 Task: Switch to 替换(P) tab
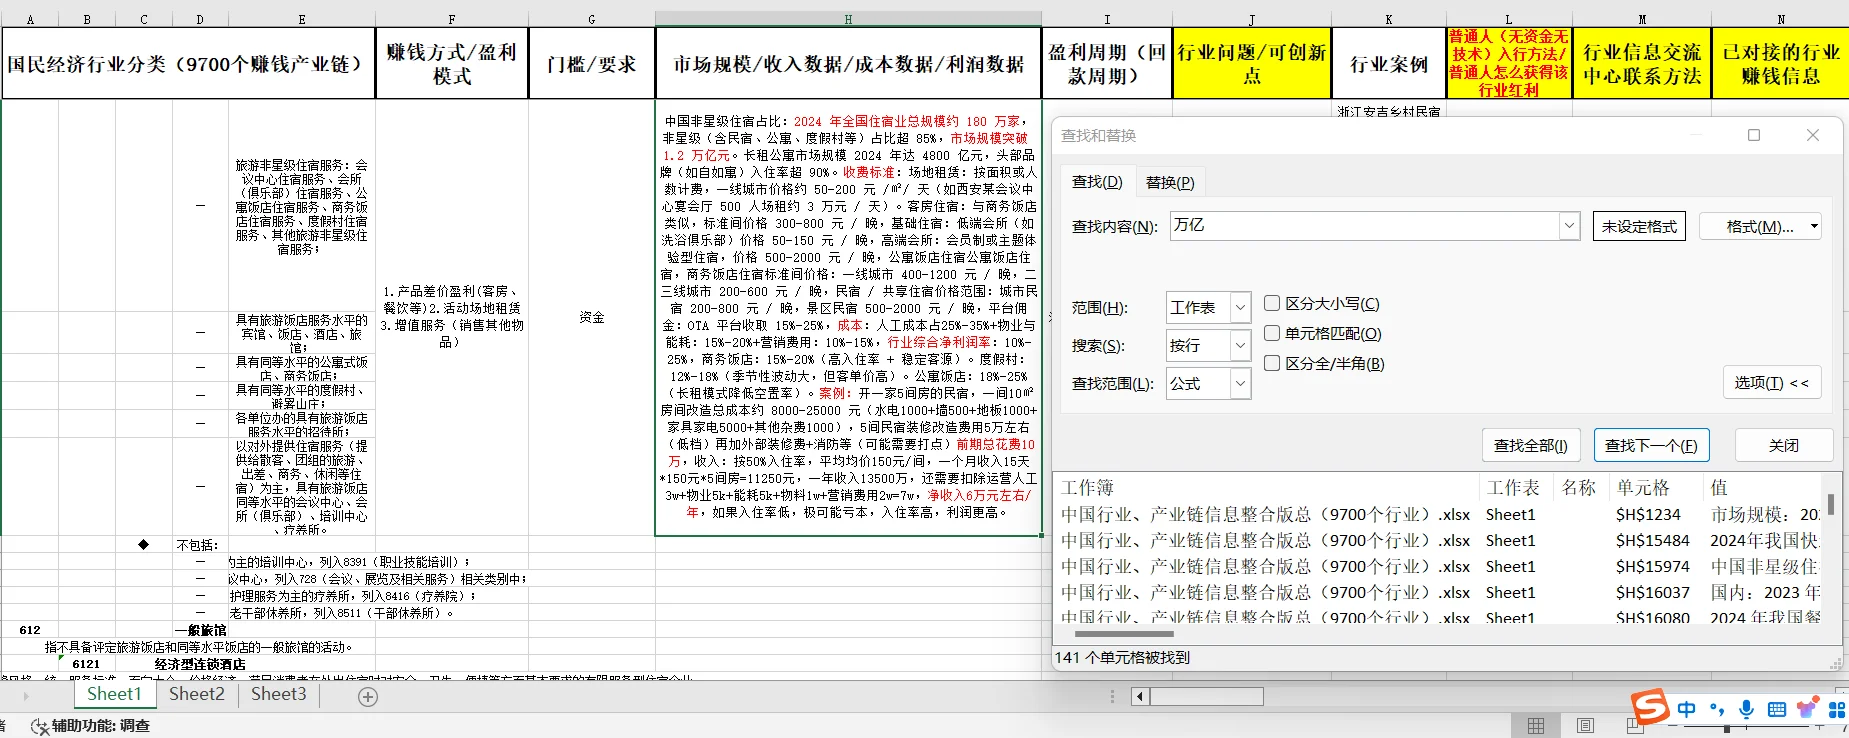(x=1170, y=182)
